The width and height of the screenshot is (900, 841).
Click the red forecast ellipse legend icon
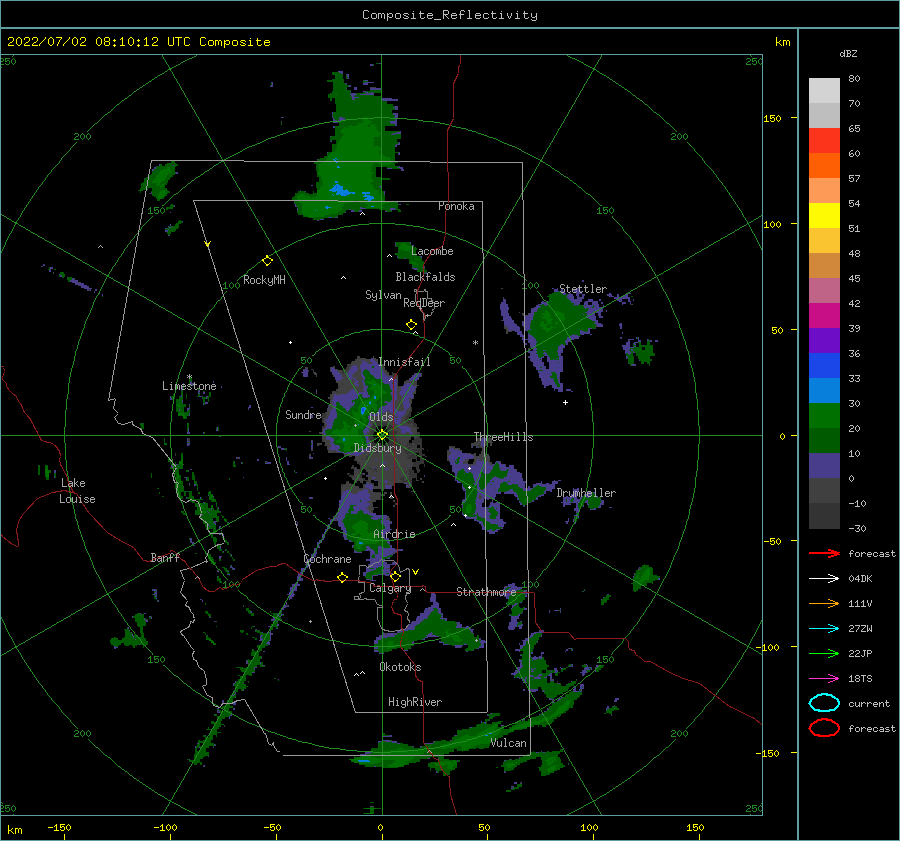pyautogui.click(x=824, y=728)
